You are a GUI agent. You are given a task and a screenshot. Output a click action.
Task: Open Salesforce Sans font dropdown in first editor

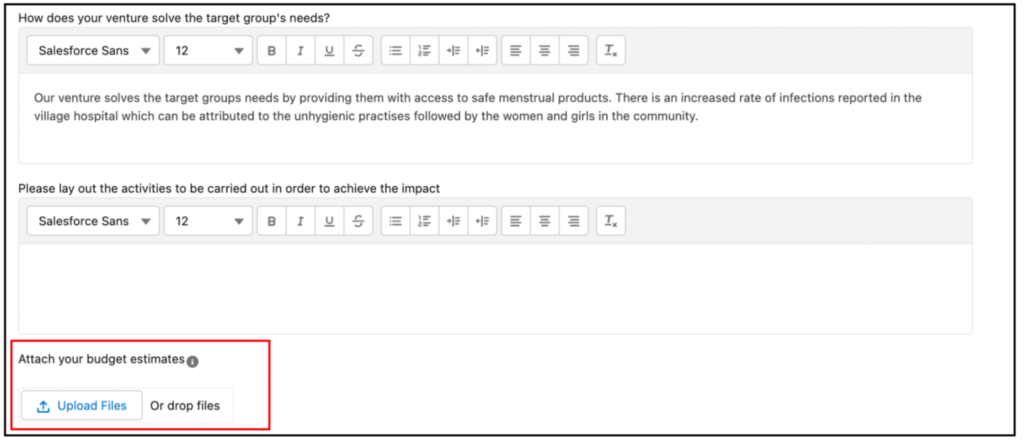pyautogui.click(x=93, y=50)
